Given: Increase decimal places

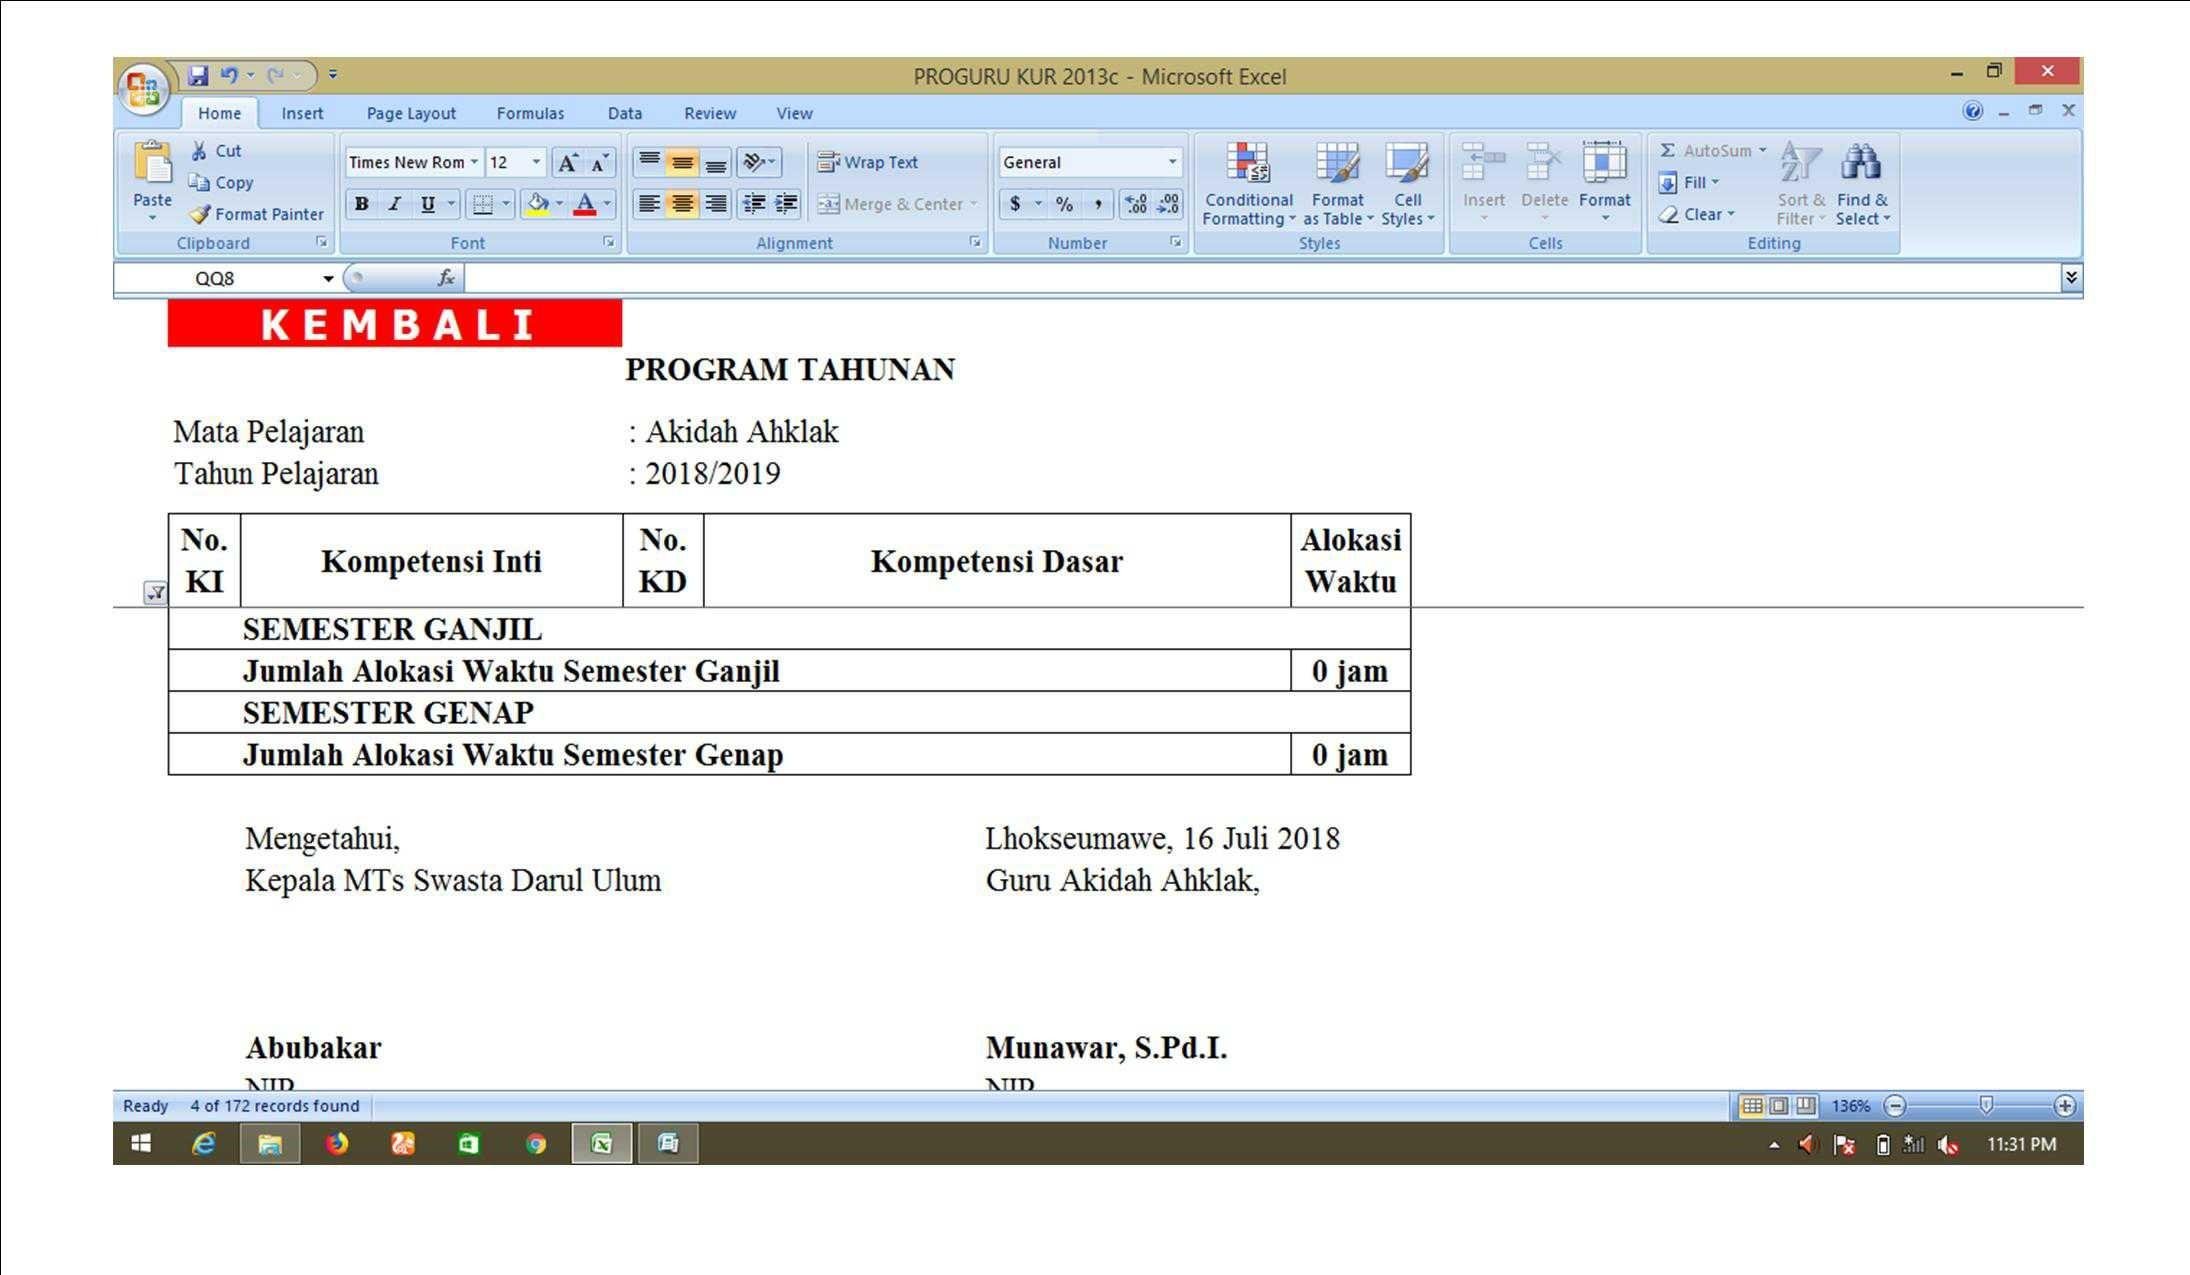Looking at the screenshot, I should point(1136,204).
